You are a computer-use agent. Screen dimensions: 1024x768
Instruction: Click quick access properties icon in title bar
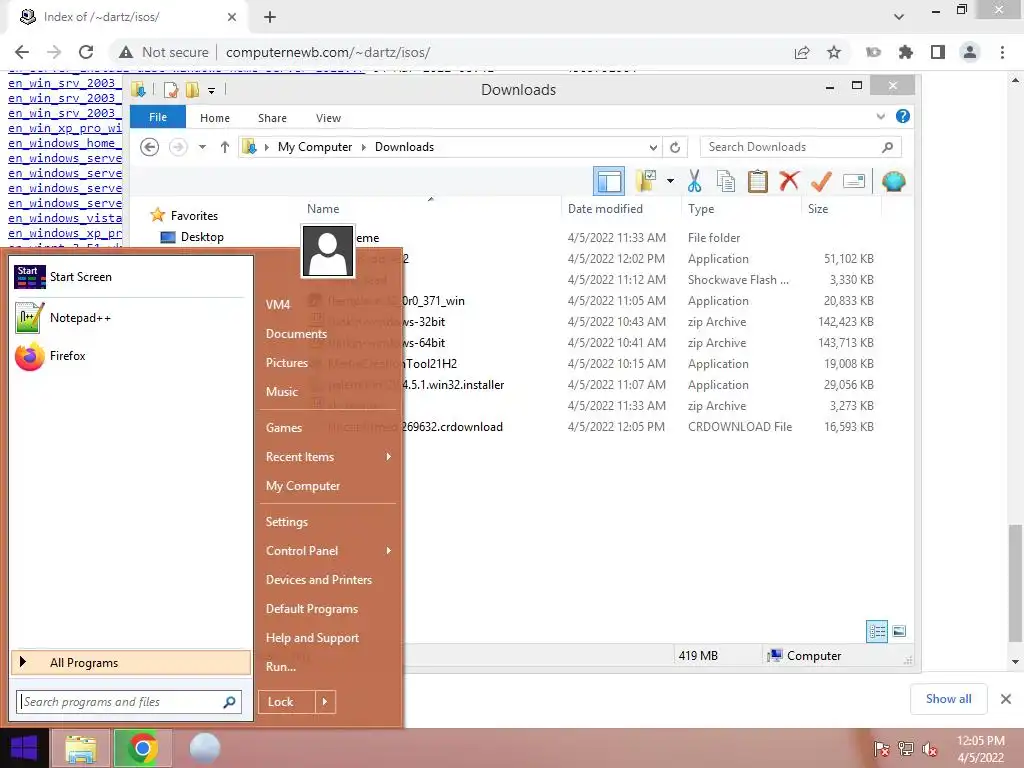click(x=170, y=89)
